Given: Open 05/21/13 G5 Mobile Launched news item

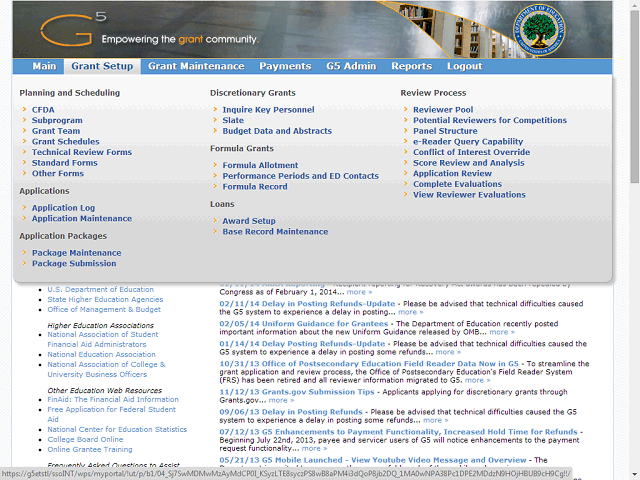Looking at the screenshot, I should click(373, 460).
